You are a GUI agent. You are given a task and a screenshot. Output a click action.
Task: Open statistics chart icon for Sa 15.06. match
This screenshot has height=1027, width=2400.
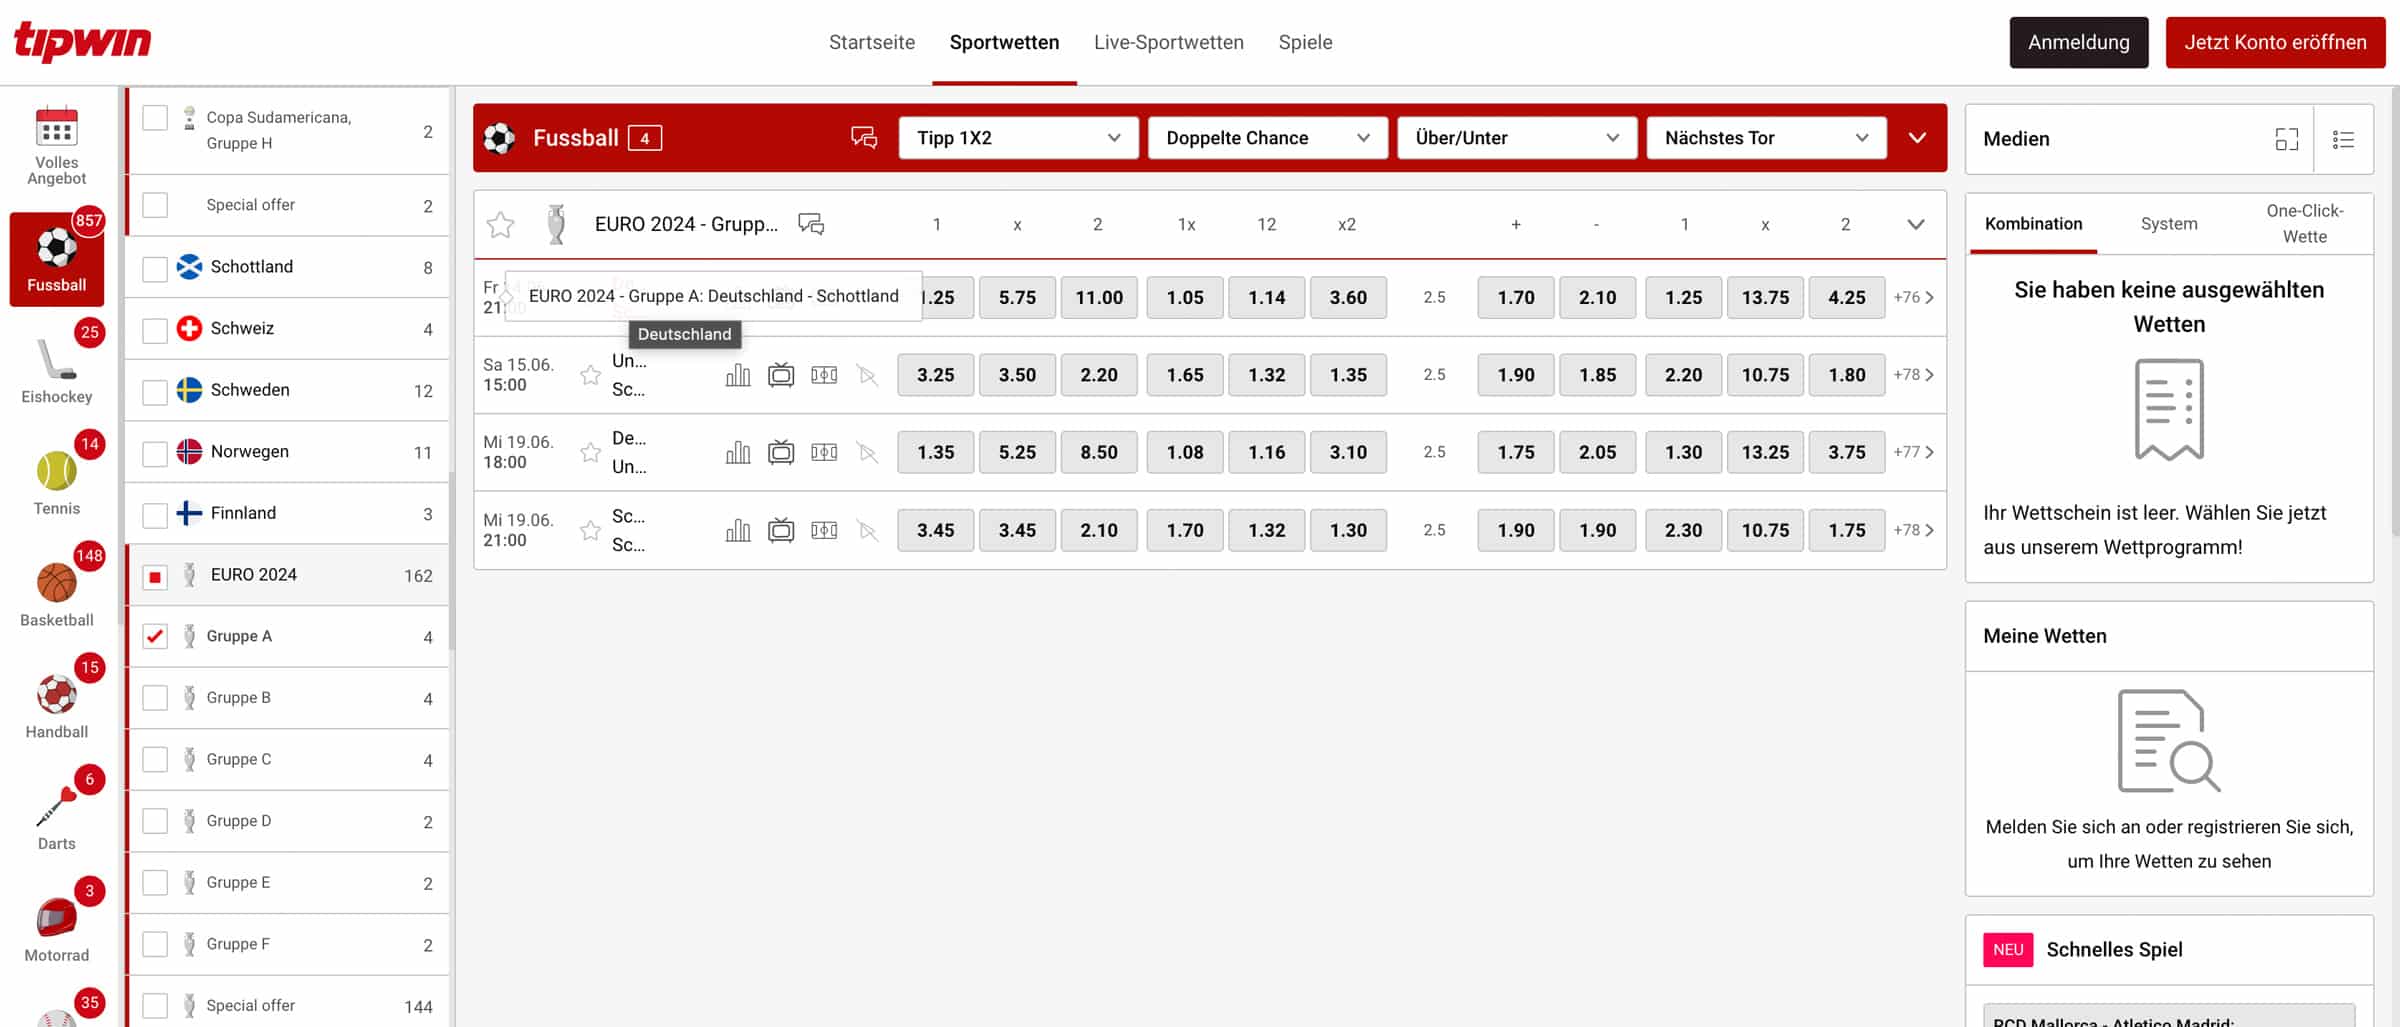click(x=738, y=375)
